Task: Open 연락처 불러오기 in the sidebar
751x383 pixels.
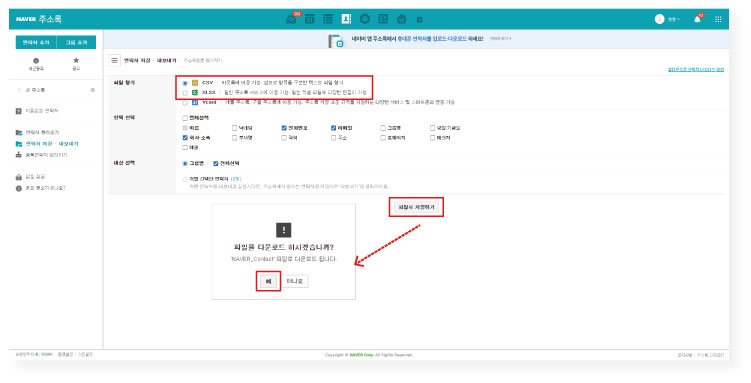Action: pos(37,132)
